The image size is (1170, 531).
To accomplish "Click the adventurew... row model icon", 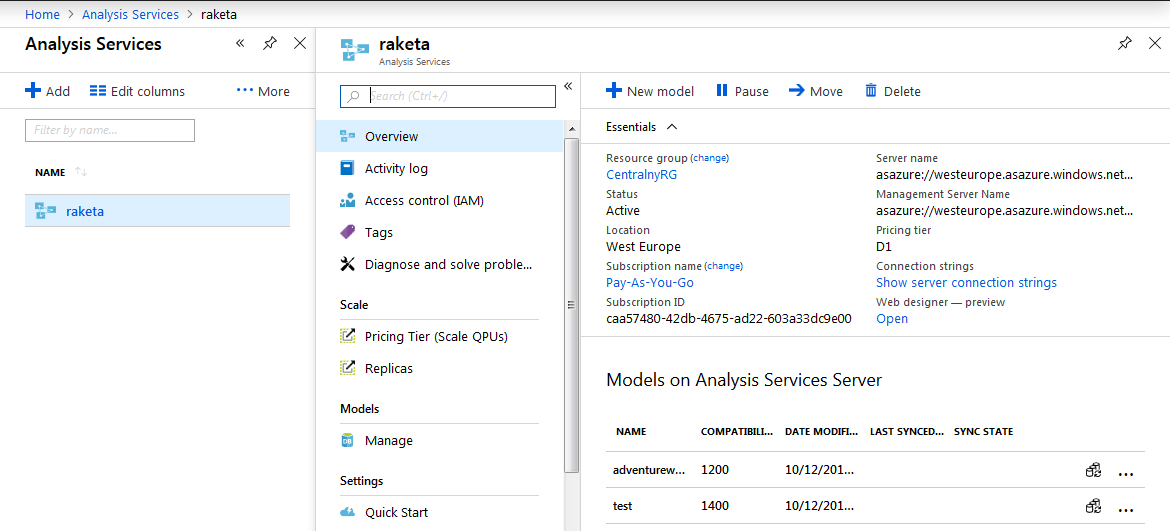I will (1093, 470).
